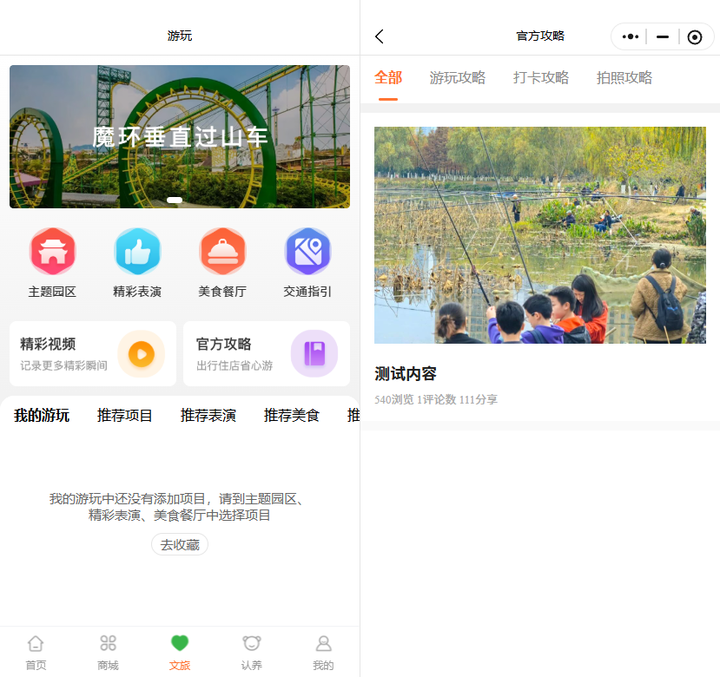Switch to the 游玩攻略 tab
The image size is (720, 677).
tap(457, 78)
